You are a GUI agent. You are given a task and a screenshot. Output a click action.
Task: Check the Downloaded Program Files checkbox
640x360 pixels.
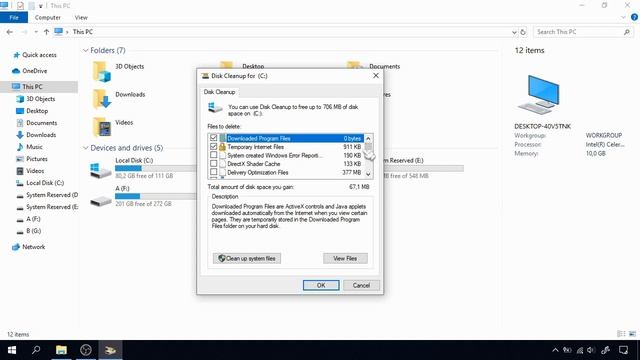click(x=213, y=138)
